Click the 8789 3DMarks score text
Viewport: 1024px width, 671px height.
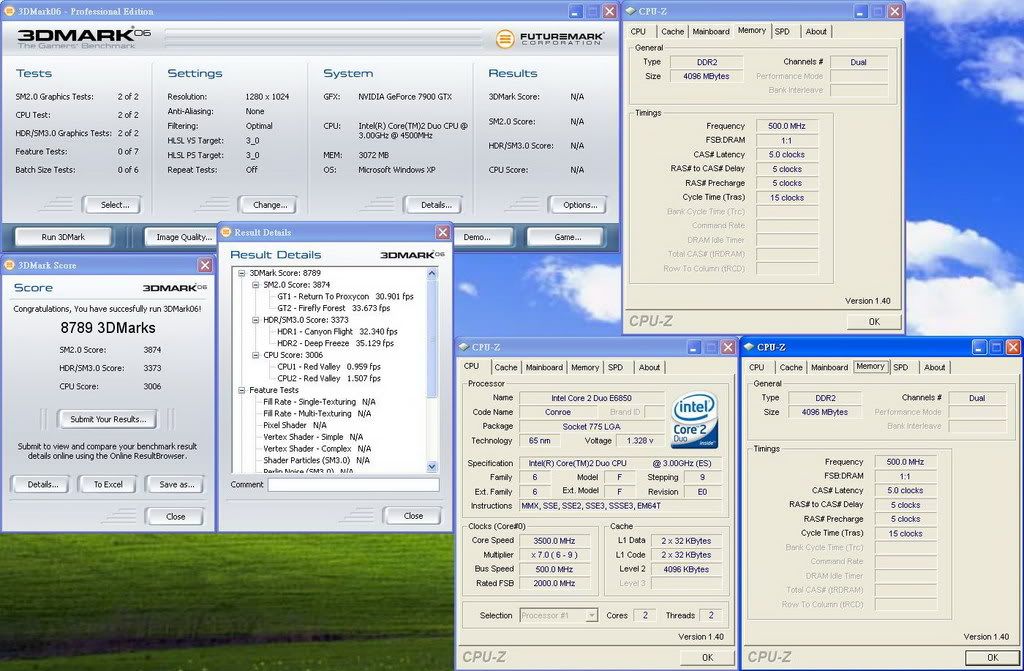point(108,328)
